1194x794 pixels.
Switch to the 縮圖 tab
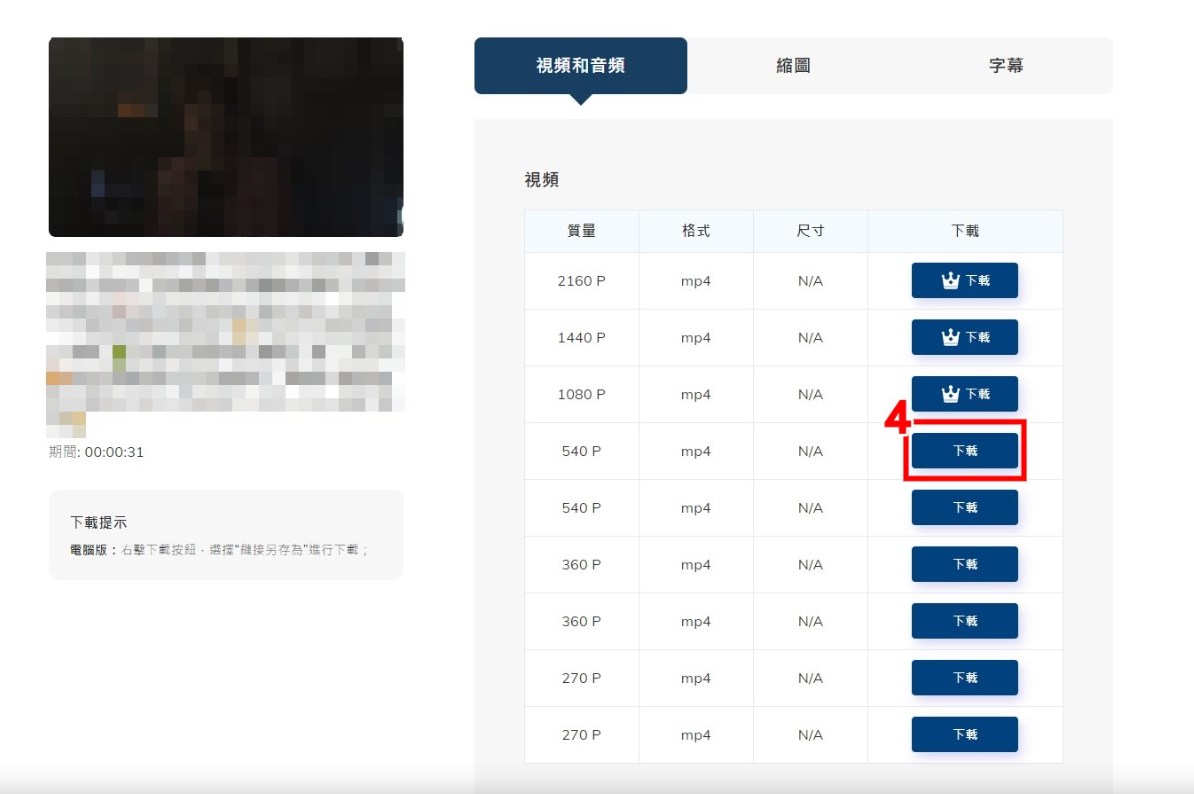[793, 66]
